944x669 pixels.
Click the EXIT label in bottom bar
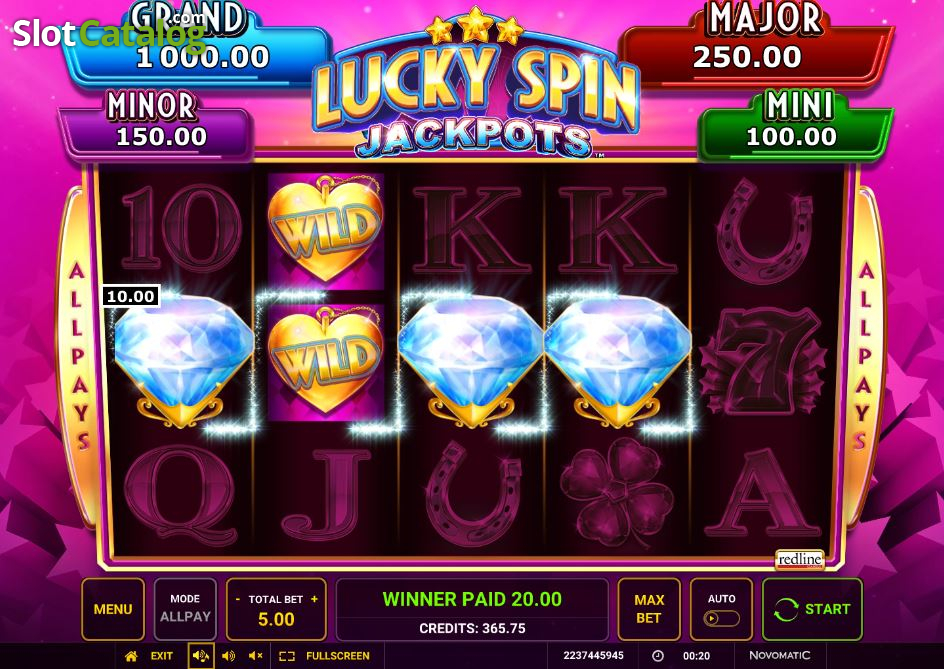pyautogui.click(x=161, y=656)
